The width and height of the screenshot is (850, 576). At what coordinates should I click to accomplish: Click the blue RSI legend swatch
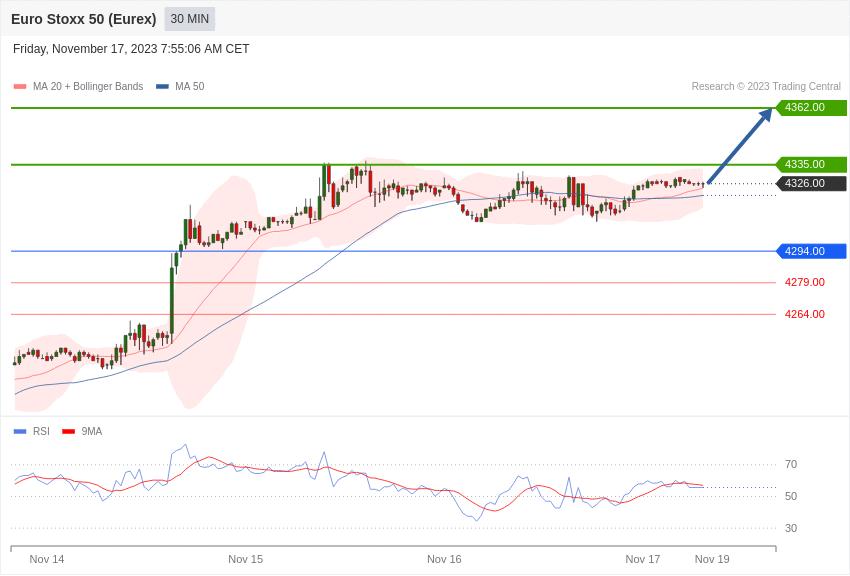point(20,431)
